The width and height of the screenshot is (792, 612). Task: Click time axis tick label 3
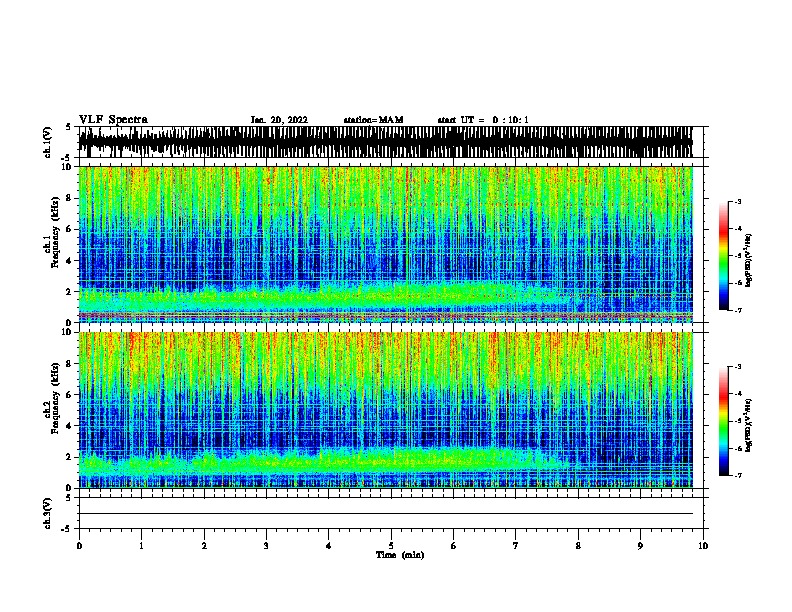tap(266, 546)
